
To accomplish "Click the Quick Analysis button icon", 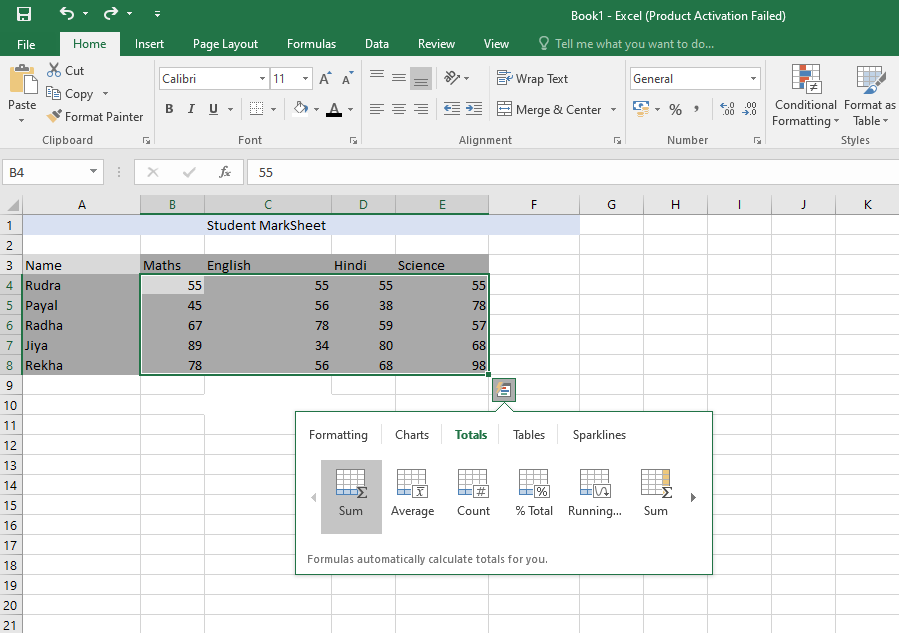I will click(504, 391).
